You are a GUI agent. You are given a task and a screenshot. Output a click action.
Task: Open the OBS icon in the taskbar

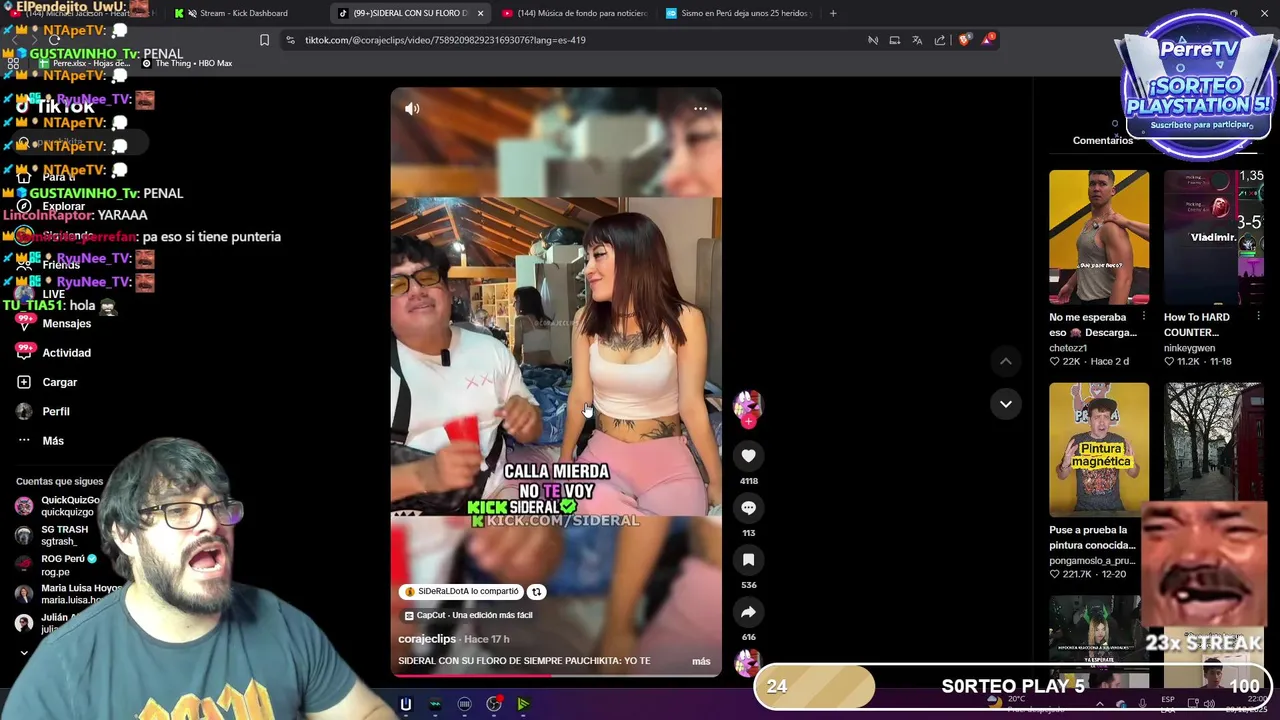494,705
